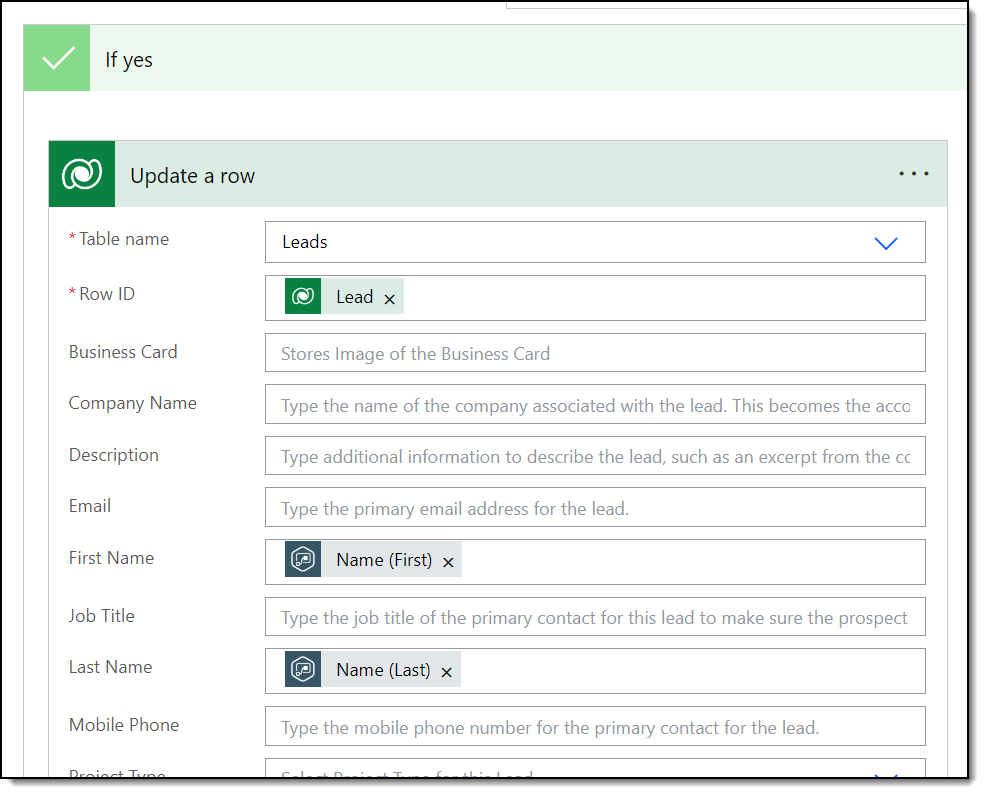Click the Company Name label
The height and width of the screenshot is (794, 984).
tap(132, 403)
